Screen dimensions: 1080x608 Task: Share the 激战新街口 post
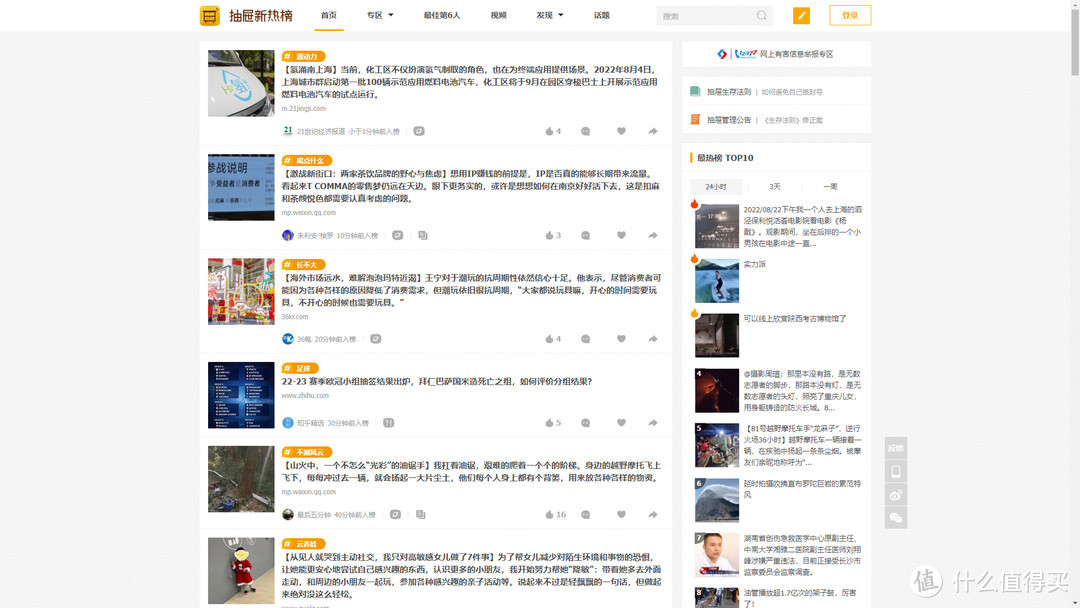coord(652,235)
